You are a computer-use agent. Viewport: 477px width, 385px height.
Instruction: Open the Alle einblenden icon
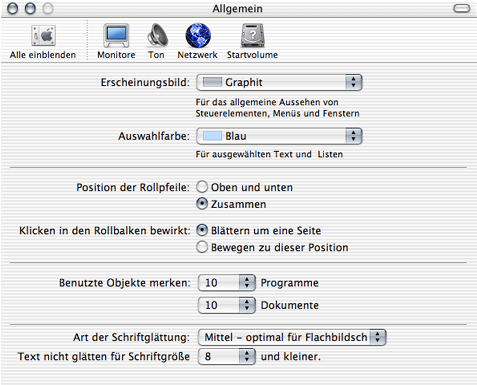[43, 35]
